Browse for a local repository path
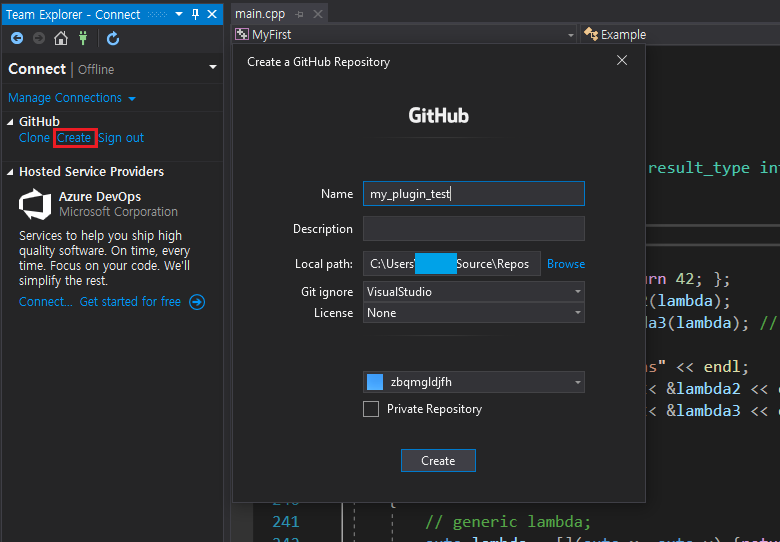 (566, 264)
